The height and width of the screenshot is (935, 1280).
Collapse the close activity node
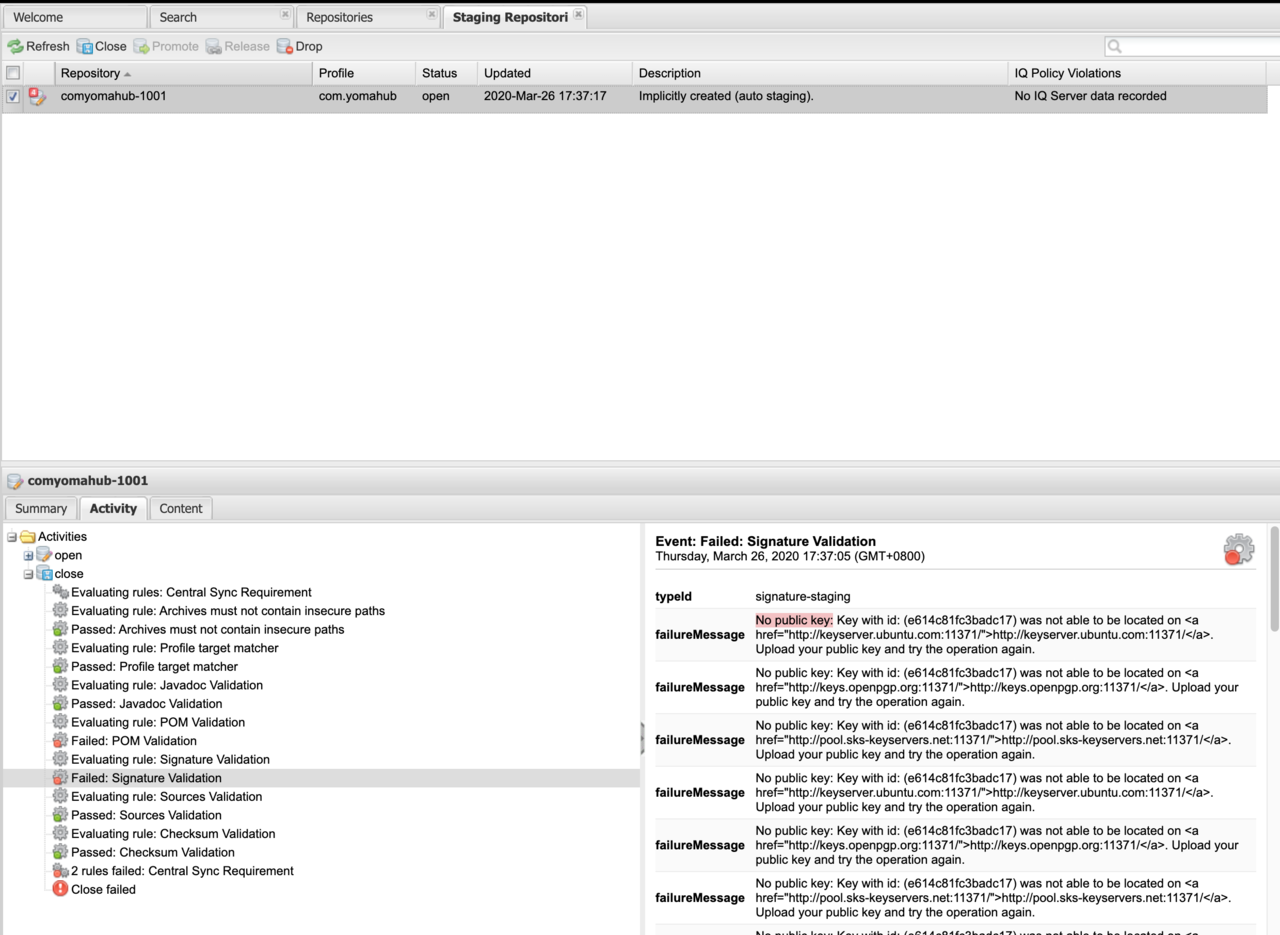(28, 574)
